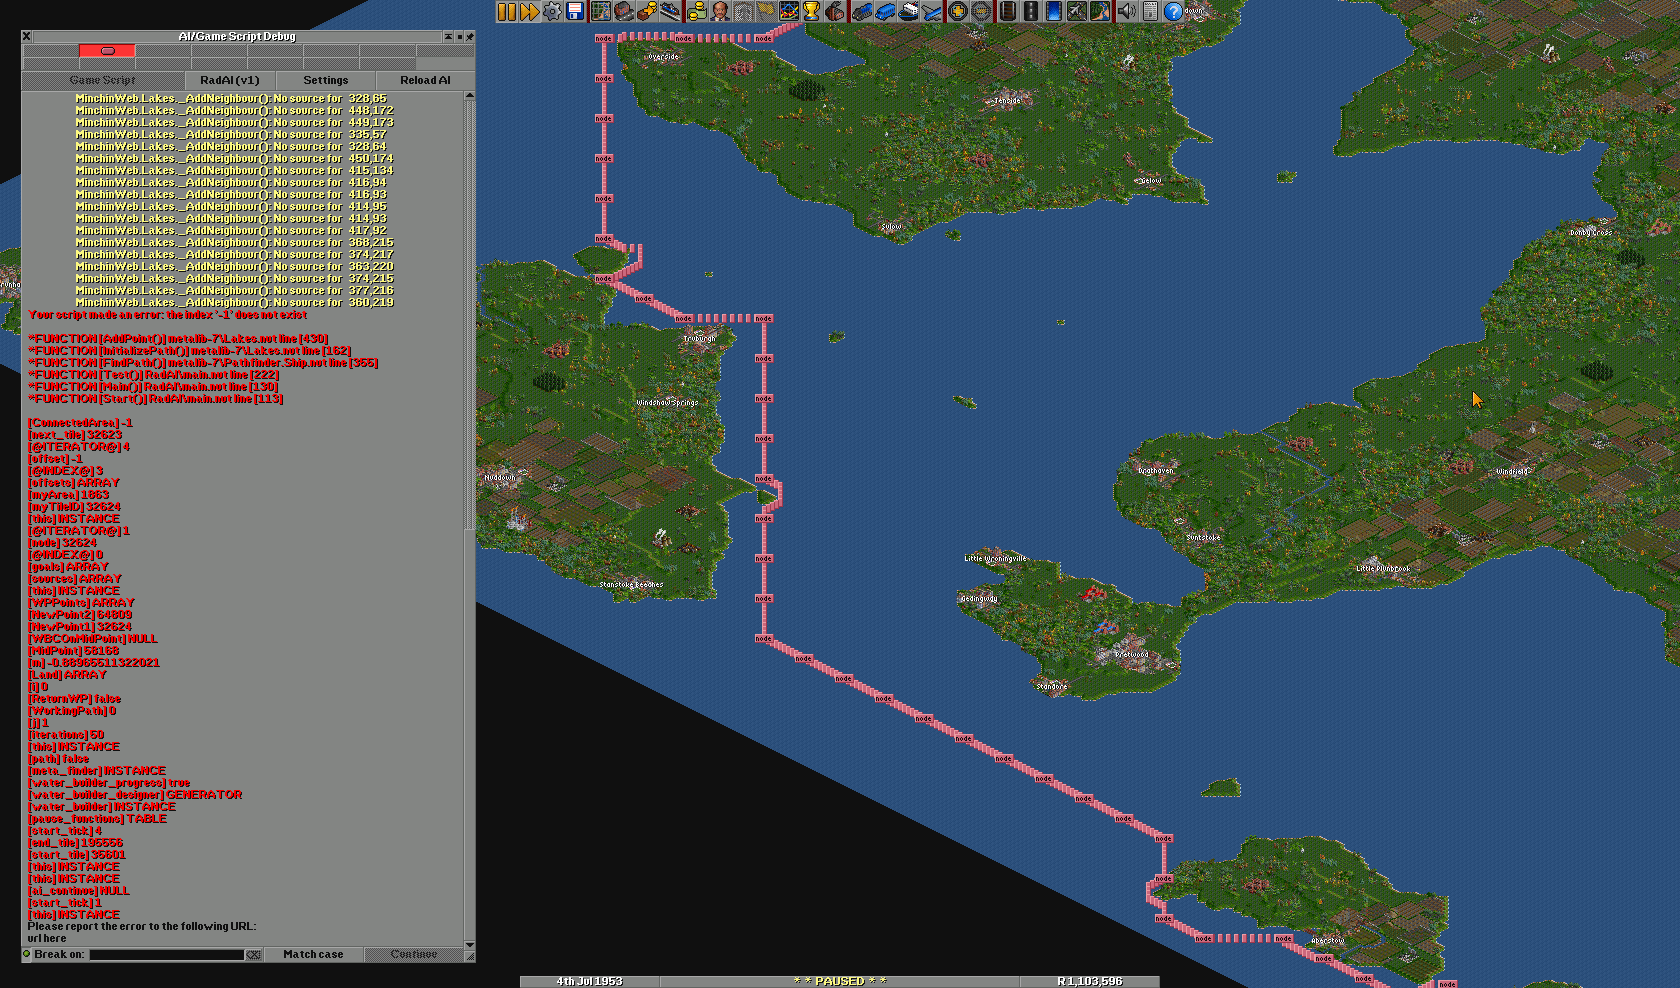Select the Start() function trace line
This screenshot has height=988, width=1680.
(x=155, y=398)
